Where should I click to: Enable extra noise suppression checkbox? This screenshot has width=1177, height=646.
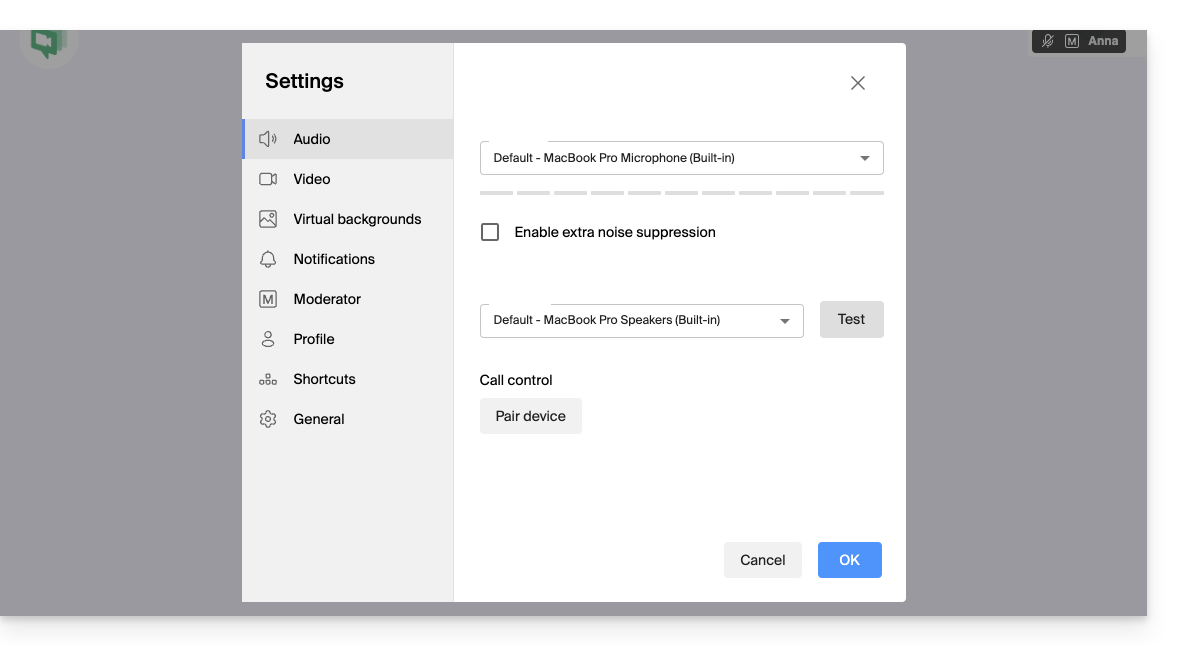coord(490,232)
